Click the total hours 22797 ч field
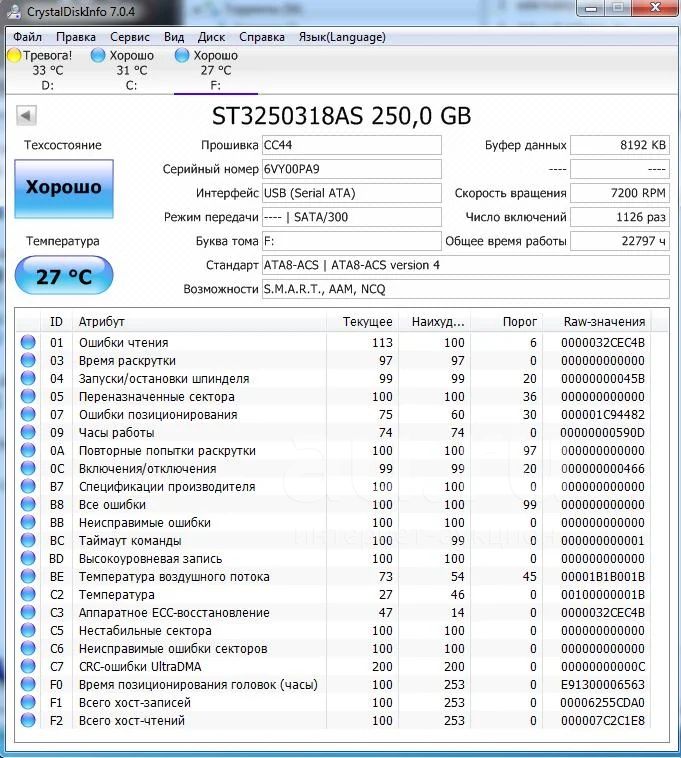Image resolution: width=681 pixels, height=758 pixels. (x=620, y=241)
